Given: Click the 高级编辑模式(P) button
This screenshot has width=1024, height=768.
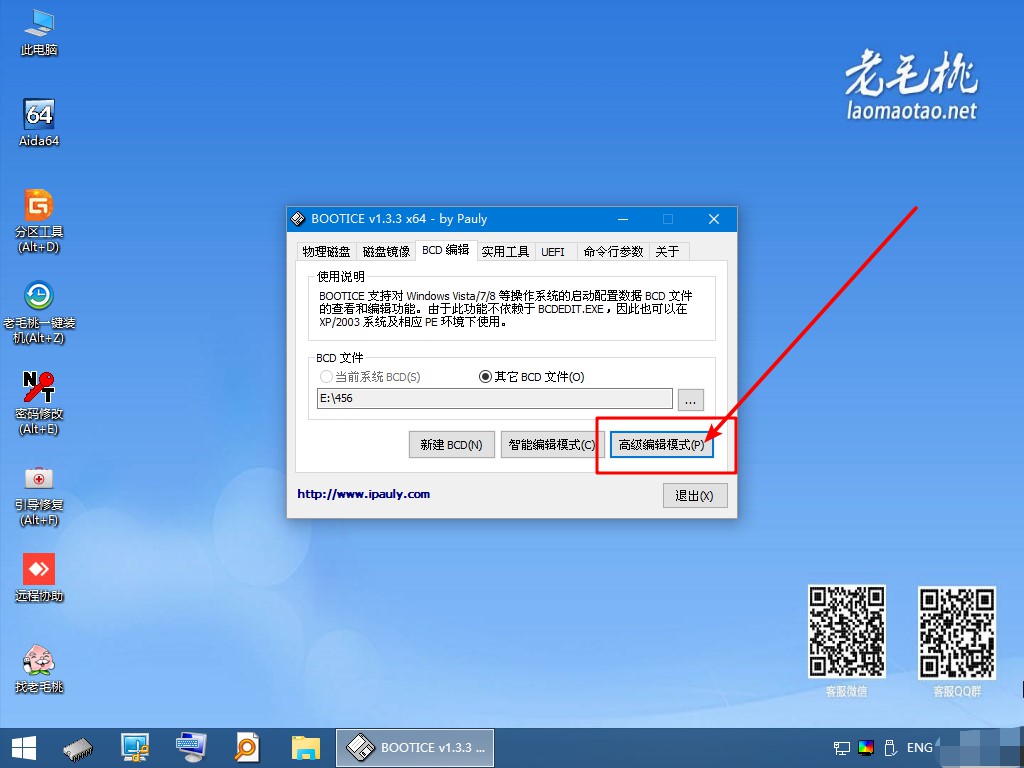Looking at the screenshot, I should tap(663, 444).
